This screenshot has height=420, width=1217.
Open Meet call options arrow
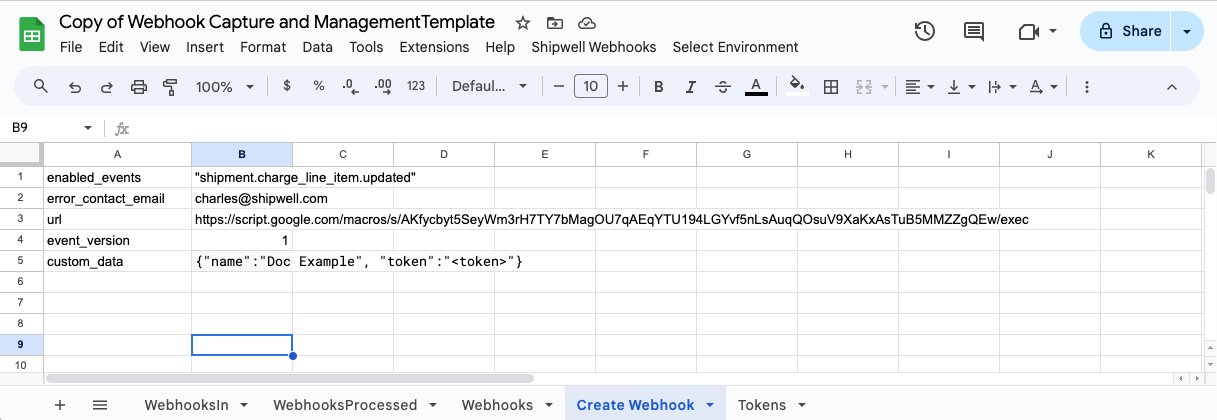coord(1053,32)
